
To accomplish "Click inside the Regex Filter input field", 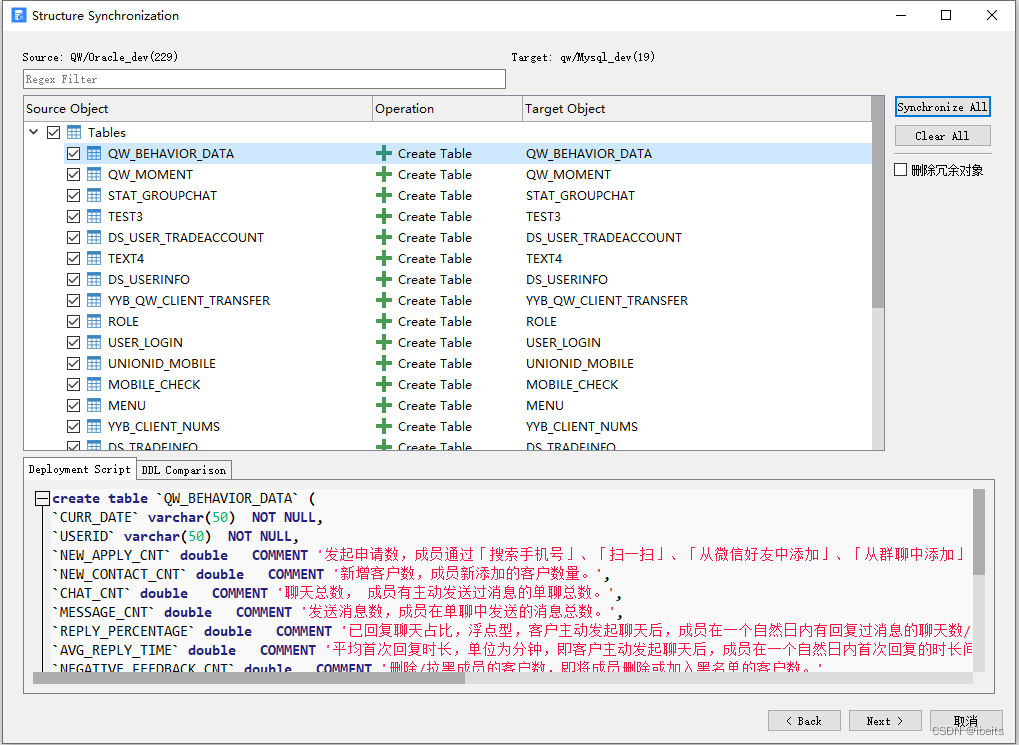I will click(260, 79).
